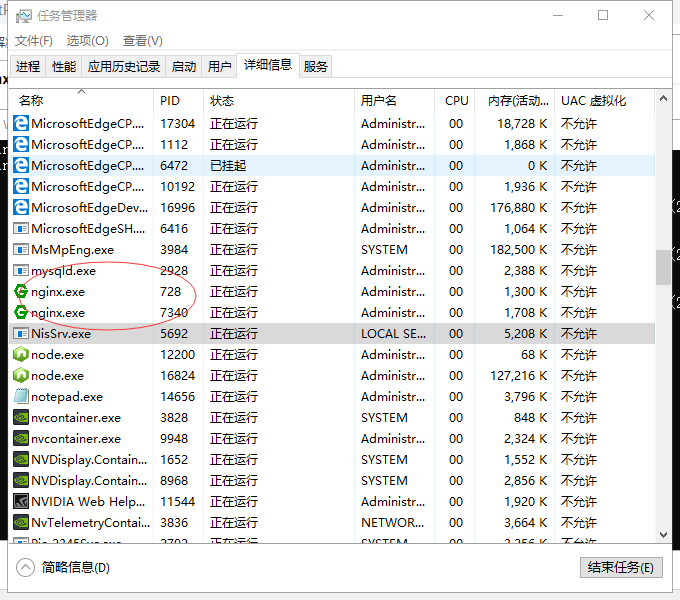This screenshot has height=600, width=680.
Task: Sort by the 内存(活动 column header
Action: tap(514, 101)
